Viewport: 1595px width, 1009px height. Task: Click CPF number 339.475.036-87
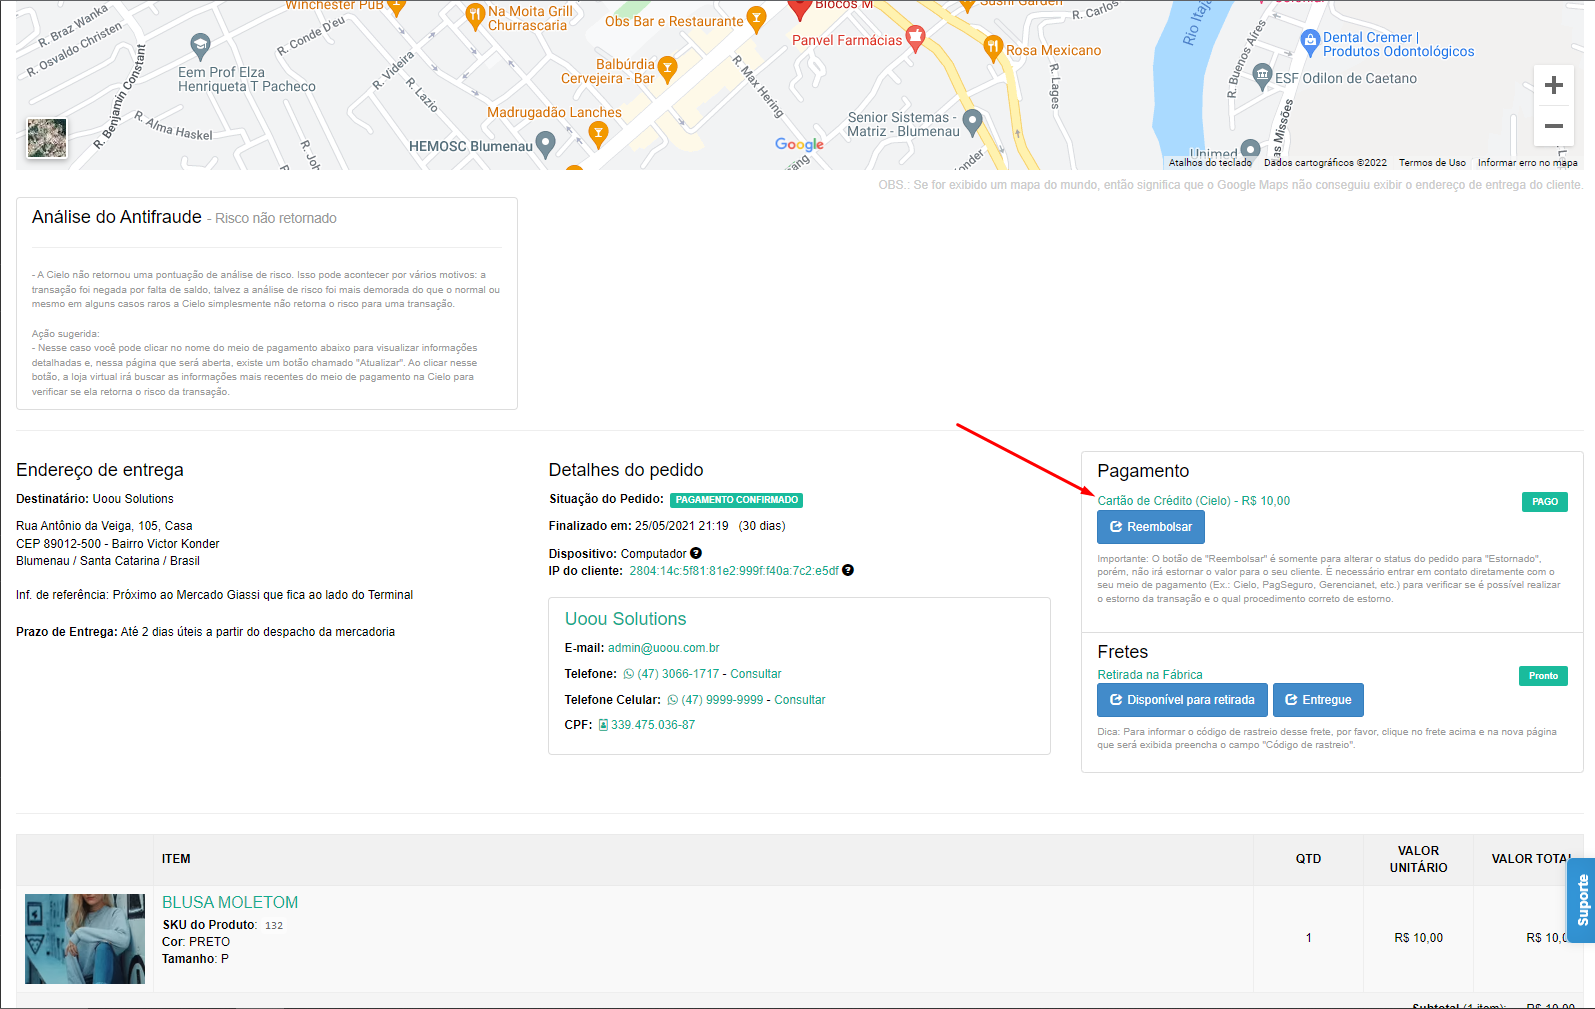click(653, 725)
